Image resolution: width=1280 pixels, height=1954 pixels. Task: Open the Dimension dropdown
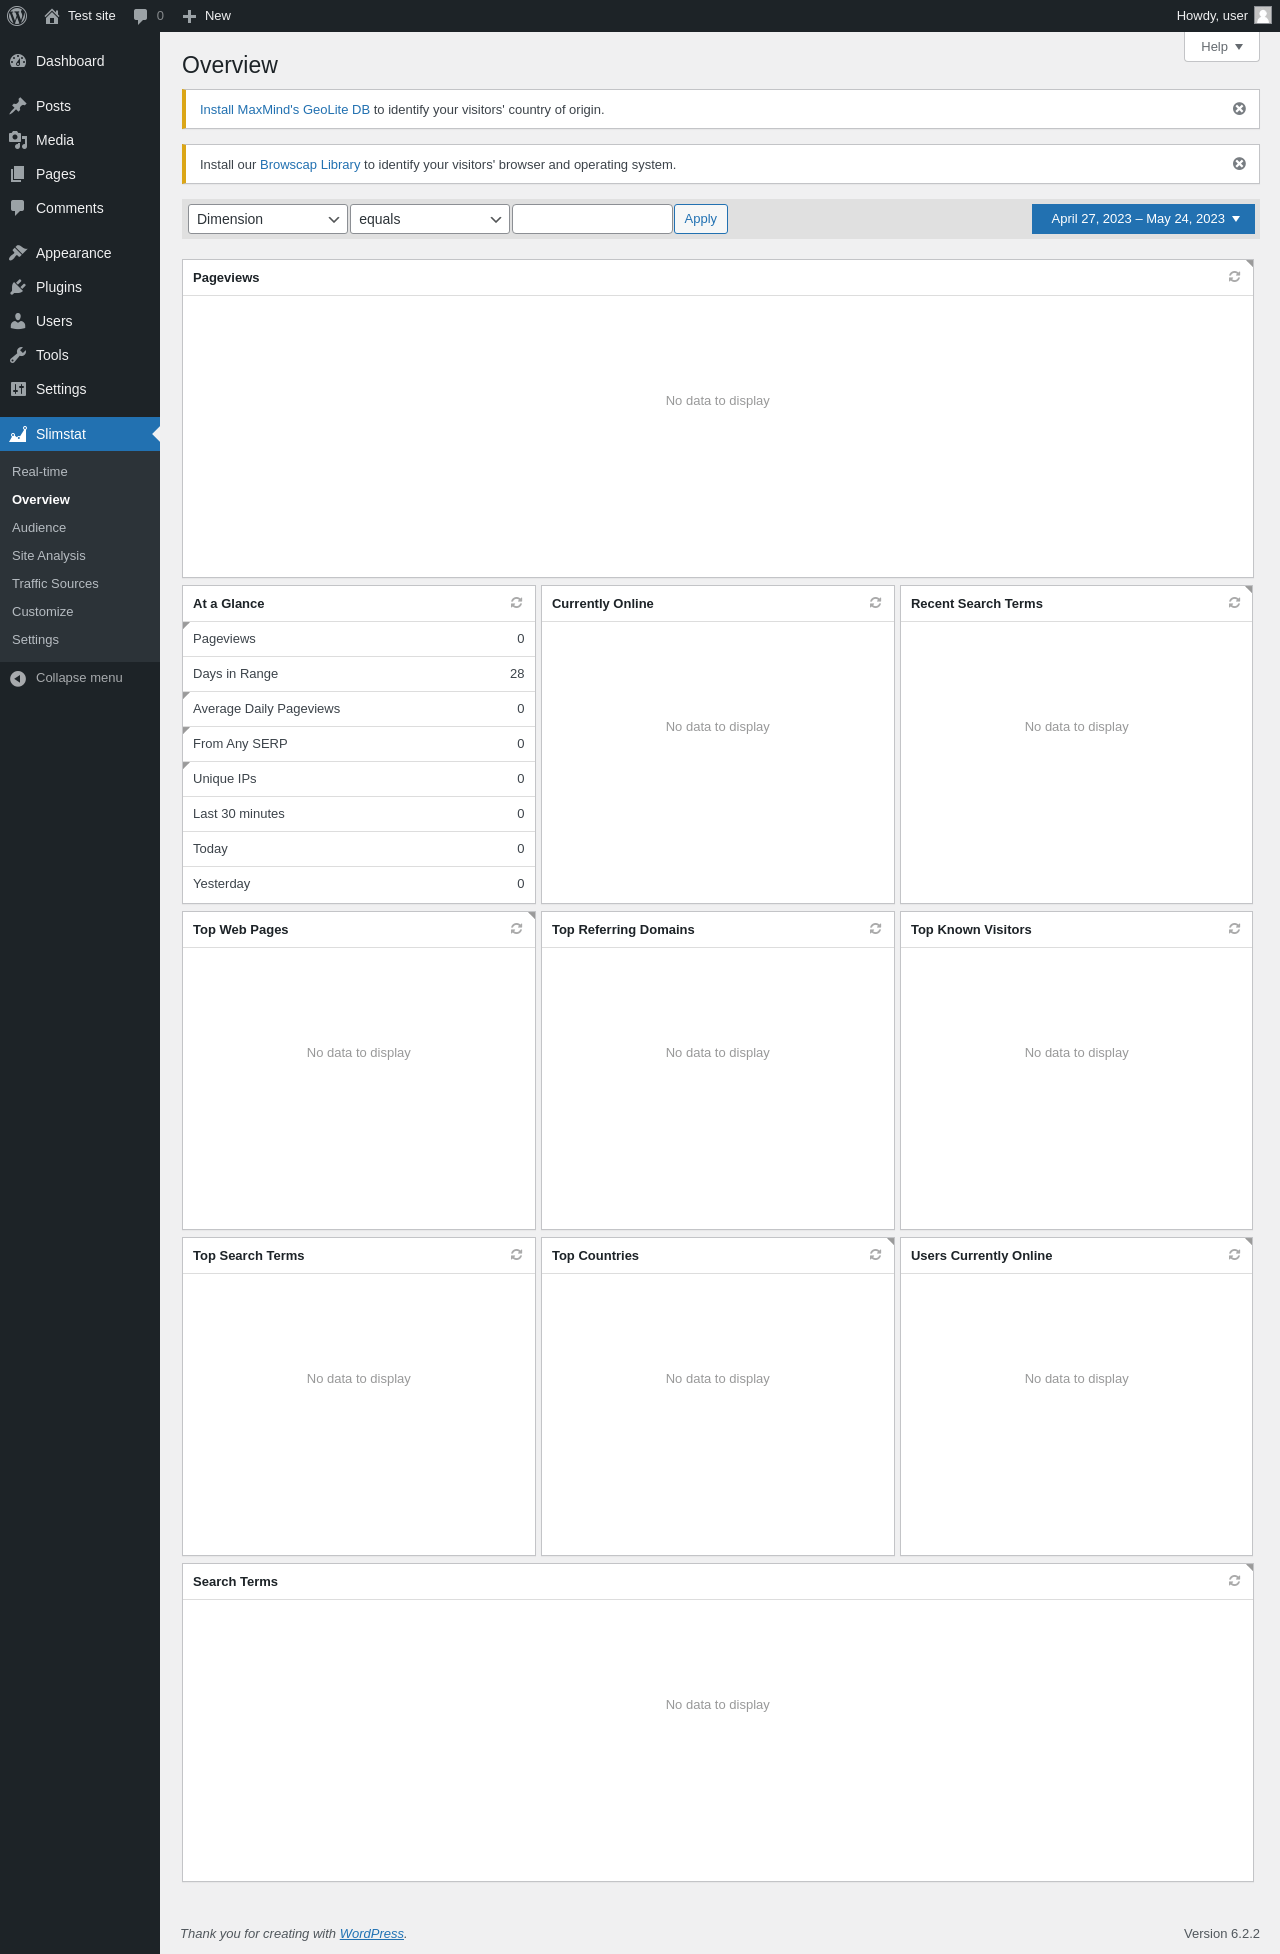click(268, 219)
